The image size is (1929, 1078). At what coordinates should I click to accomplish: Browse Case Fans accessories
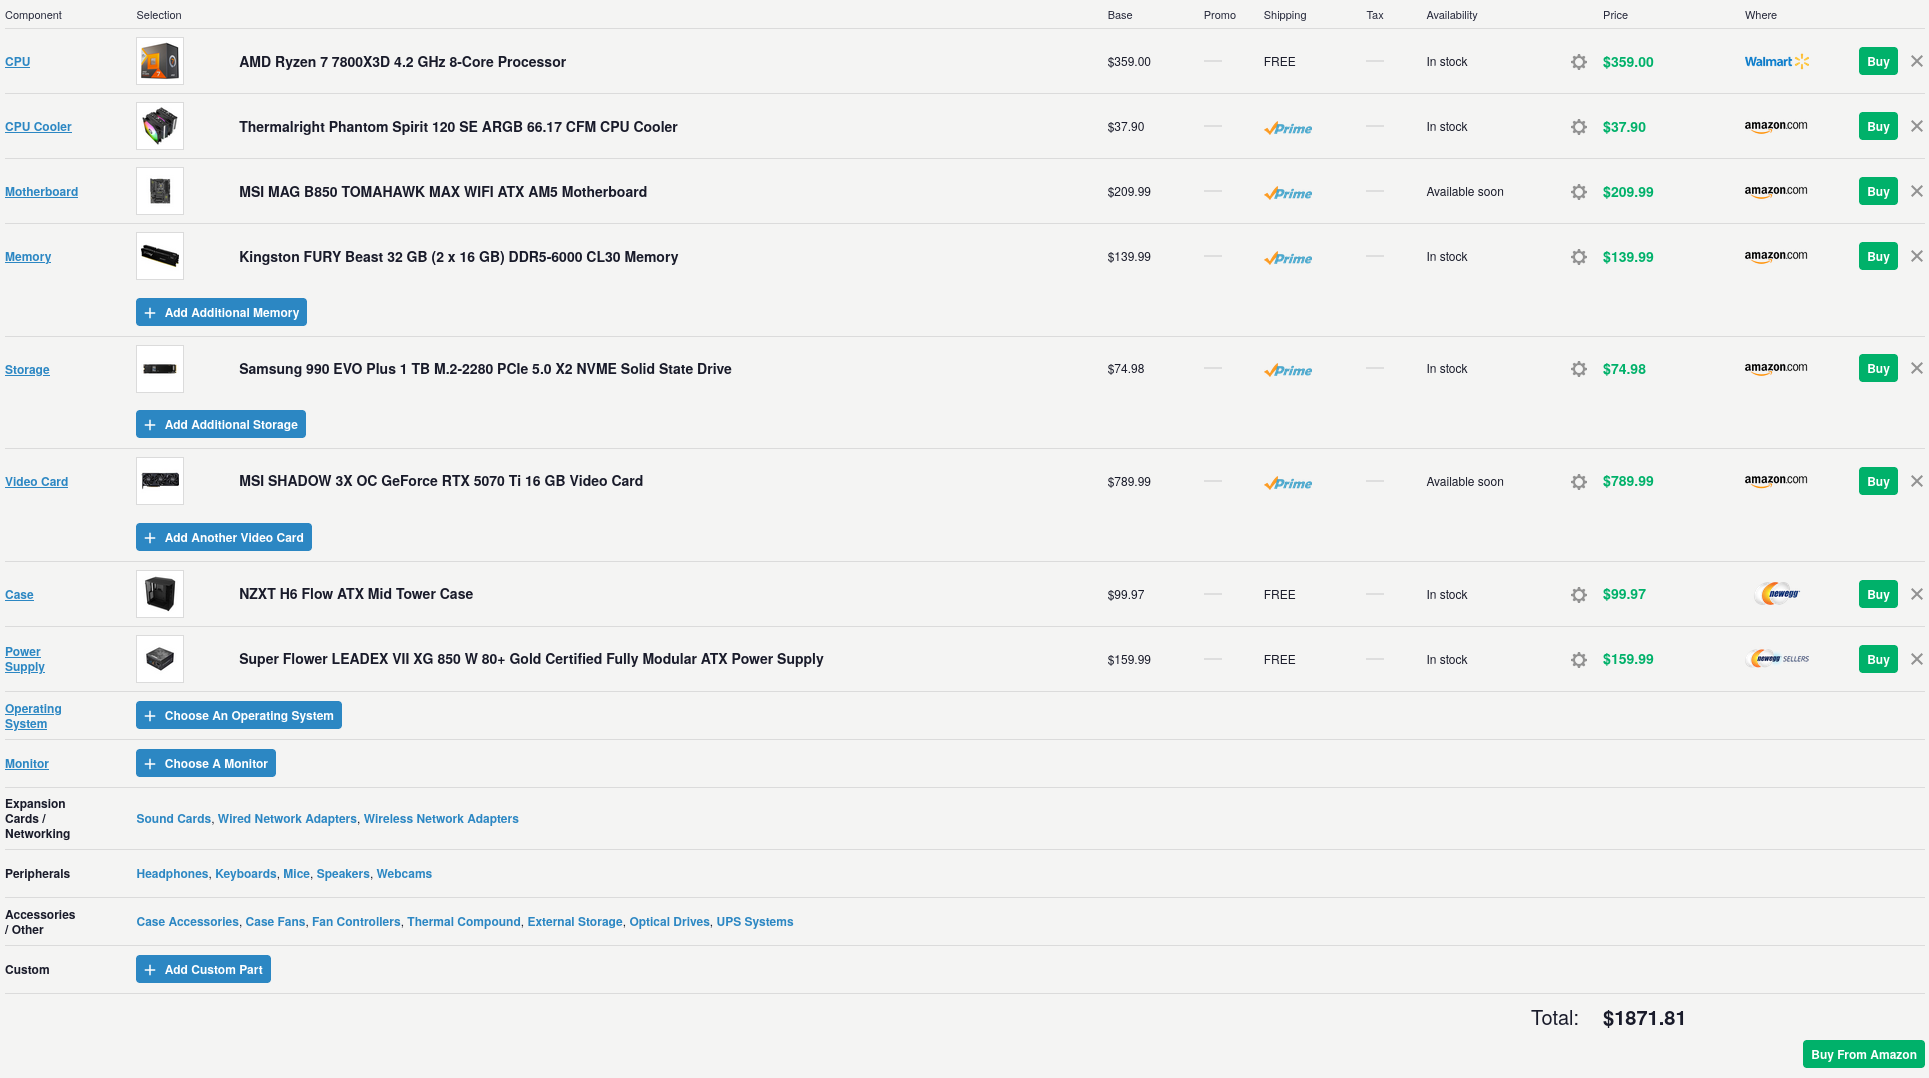[275, 922]
